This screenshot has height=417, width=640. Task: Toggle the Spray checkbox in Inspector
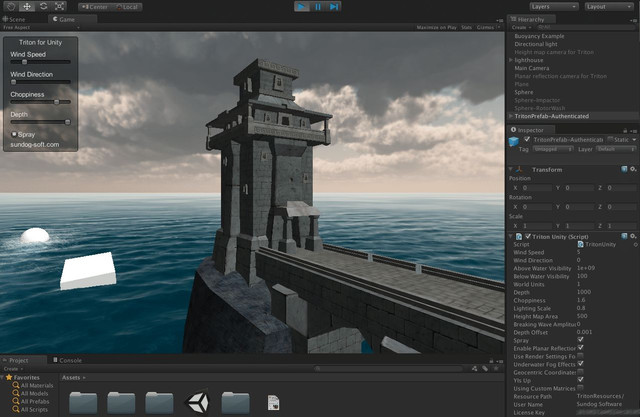pos(580,339)
